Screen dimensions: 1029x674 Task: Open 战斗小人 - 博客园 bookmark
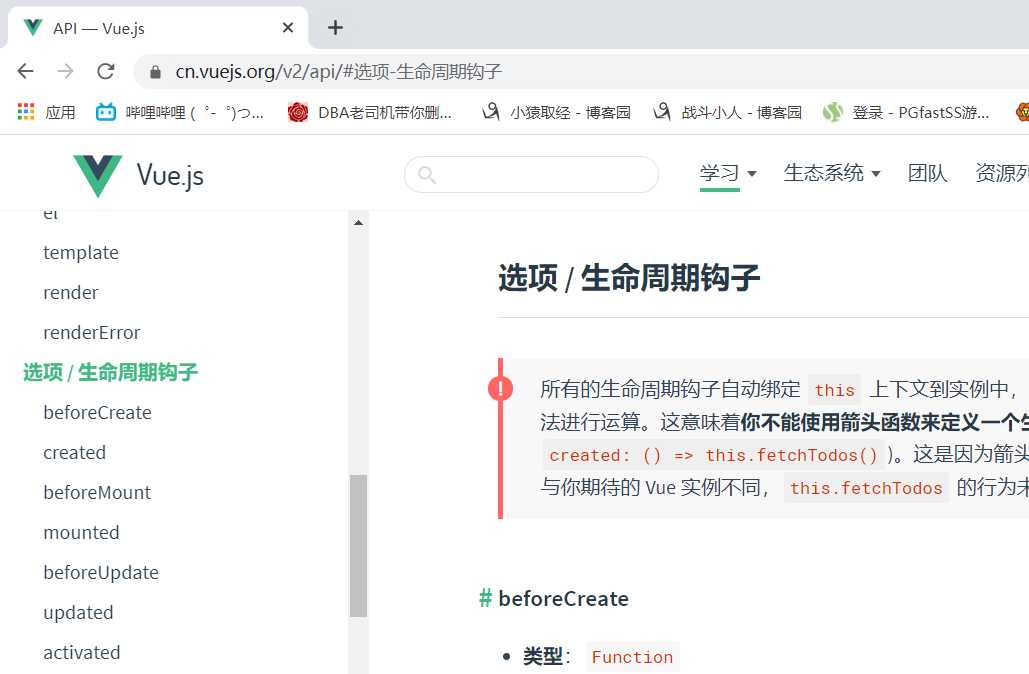728,112
